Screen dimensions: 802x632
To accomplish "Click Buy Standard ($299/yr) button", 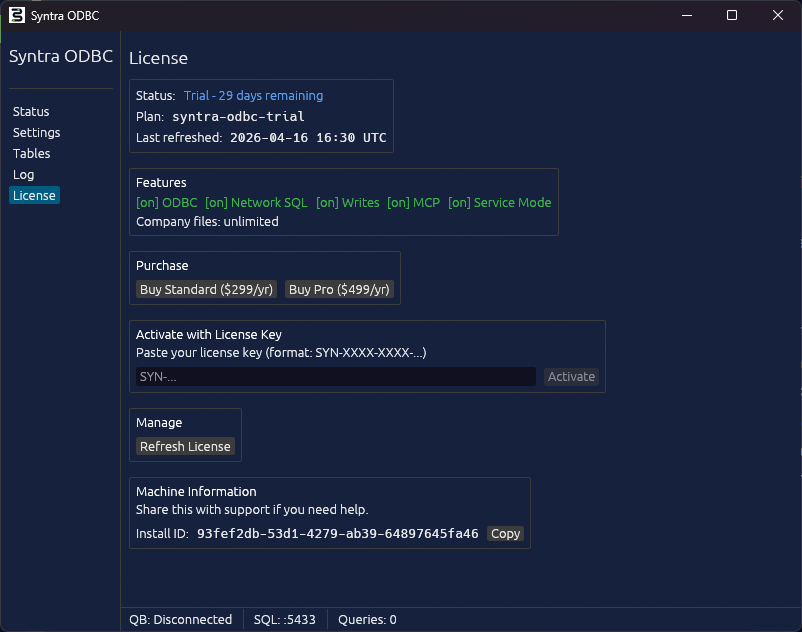I will (x=206, y=289).
